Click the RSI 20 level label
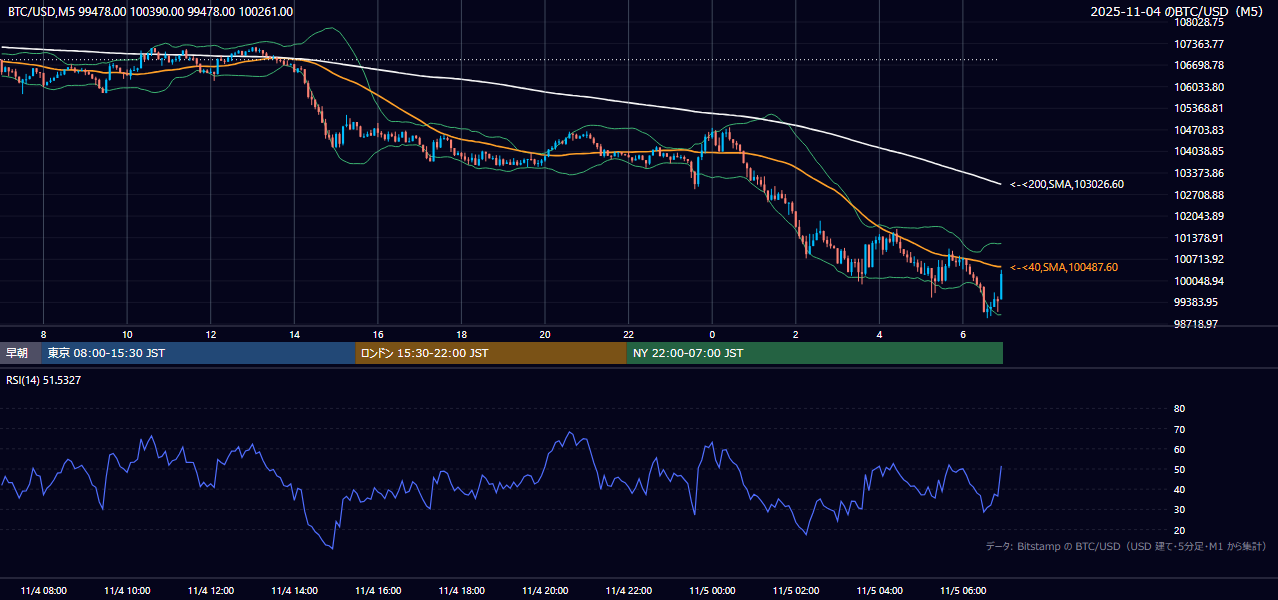 1179,530
